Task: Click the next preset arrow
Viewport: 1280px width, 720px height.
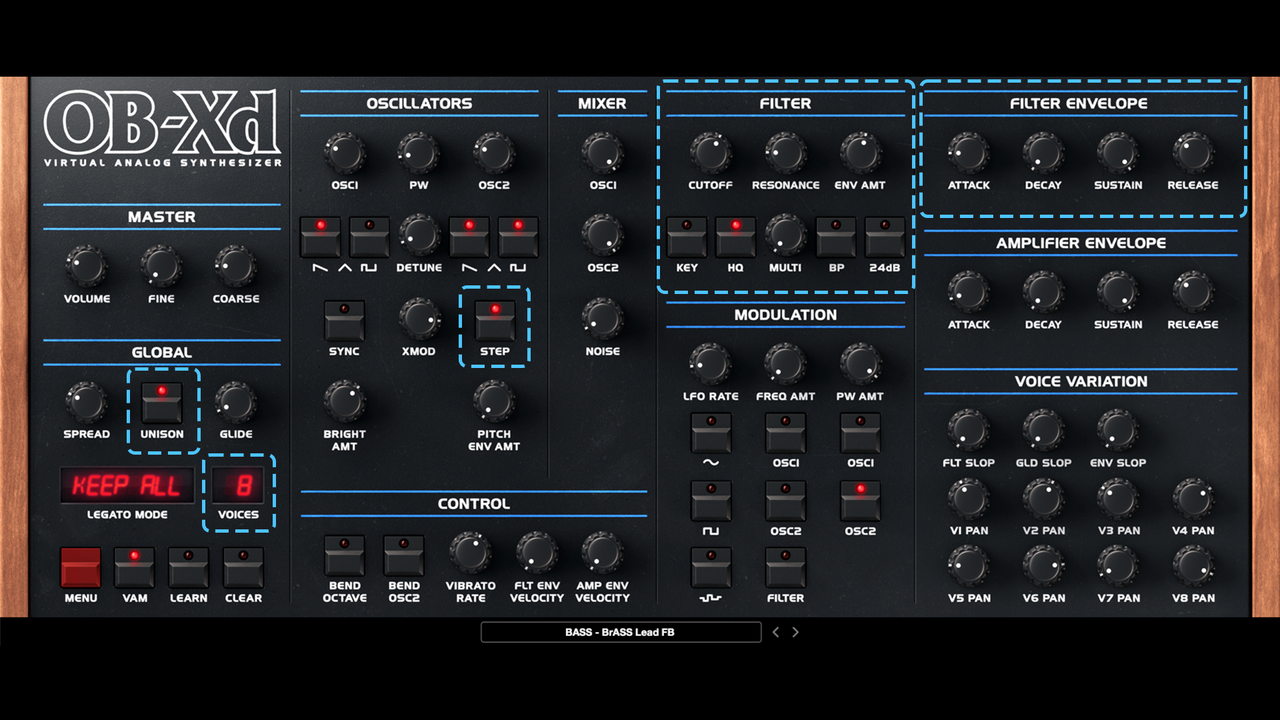Action: tap(795, 631)
